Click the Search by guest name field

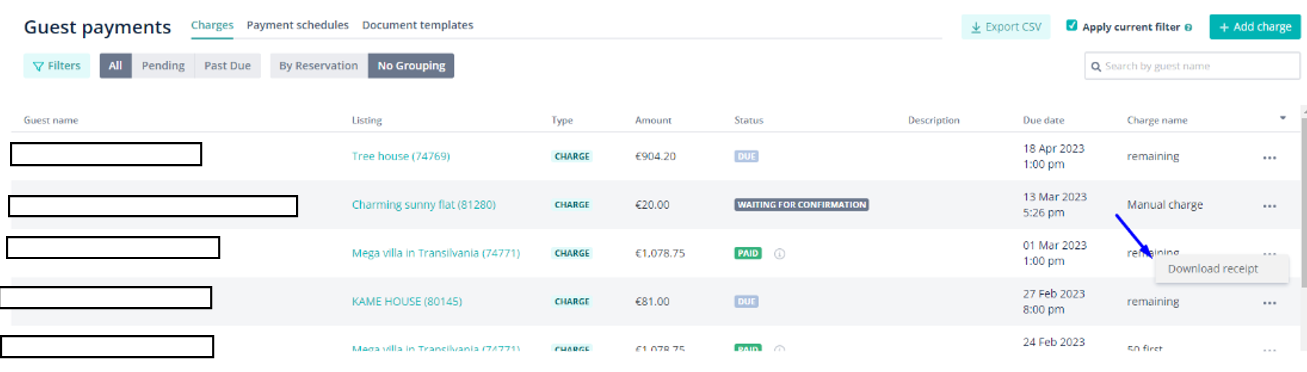(1192, 66)
